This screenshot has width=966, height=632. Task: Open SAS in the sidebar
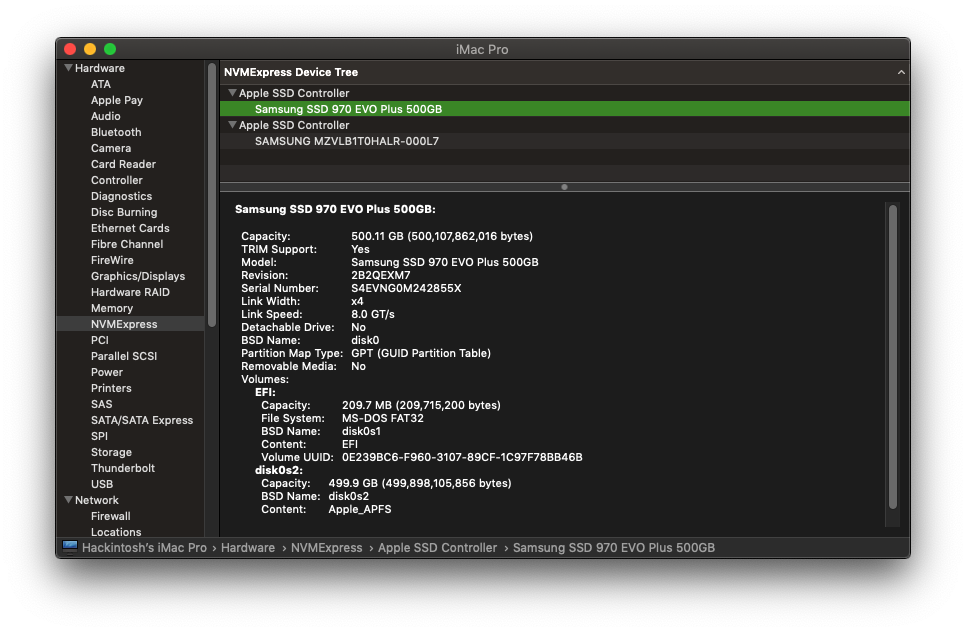point(102,404)
